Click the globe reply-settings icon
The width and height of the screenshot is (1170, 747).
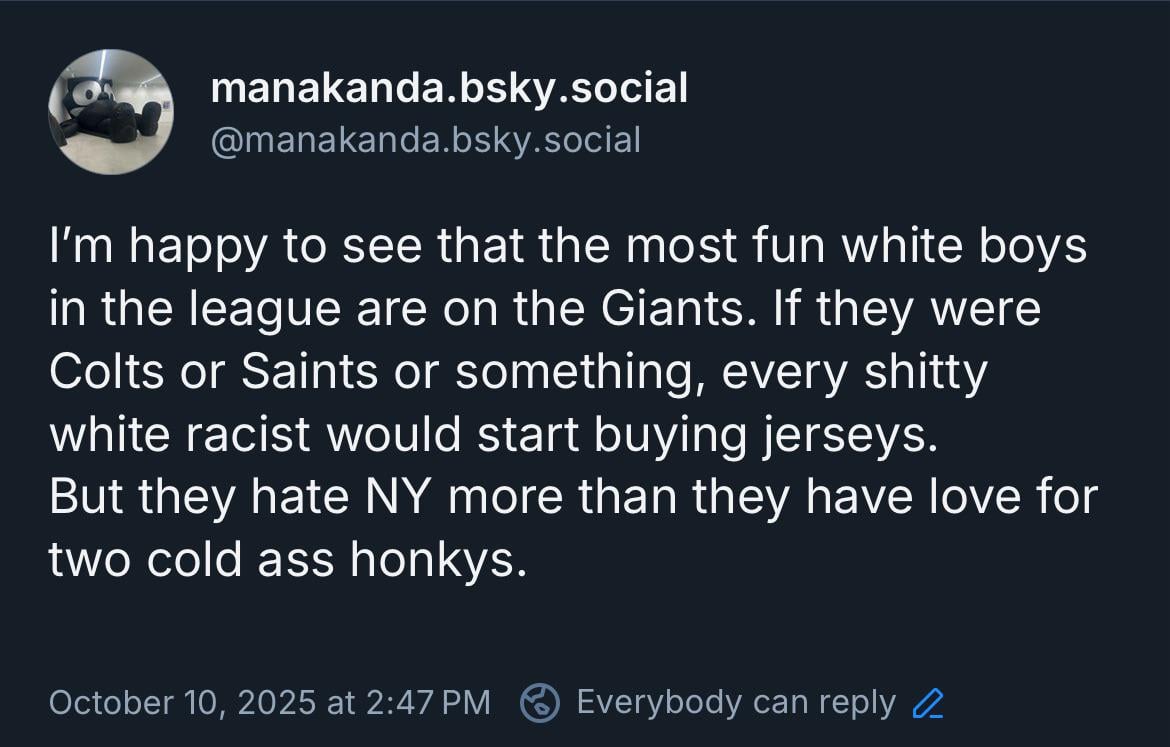pos(540,703)
